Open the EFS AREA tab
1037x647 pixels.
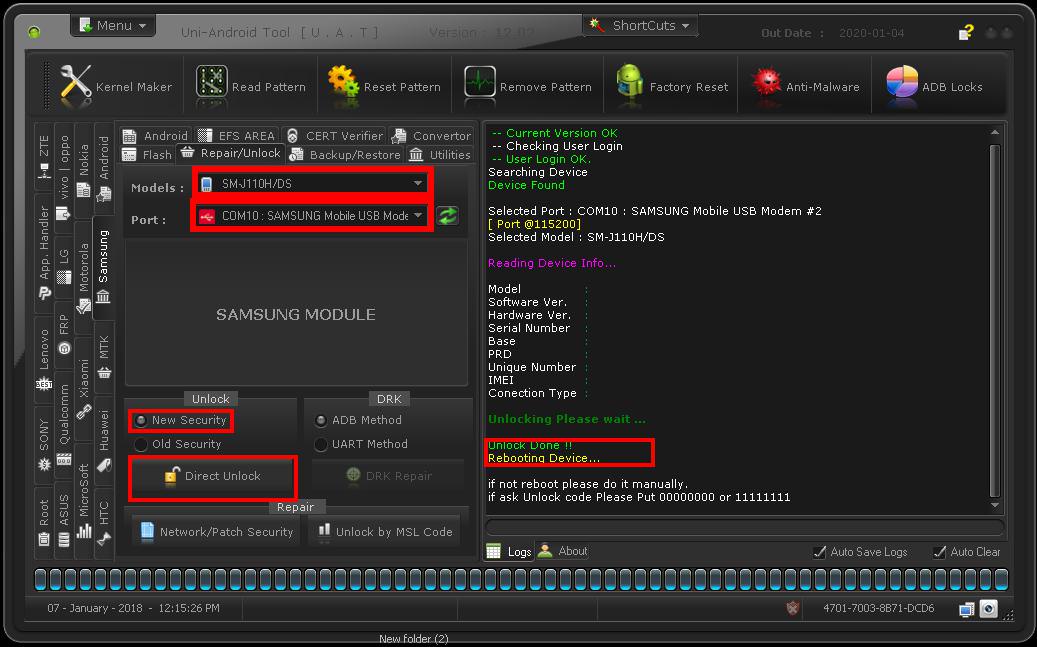pyautogui.click(x=236, y=136)
